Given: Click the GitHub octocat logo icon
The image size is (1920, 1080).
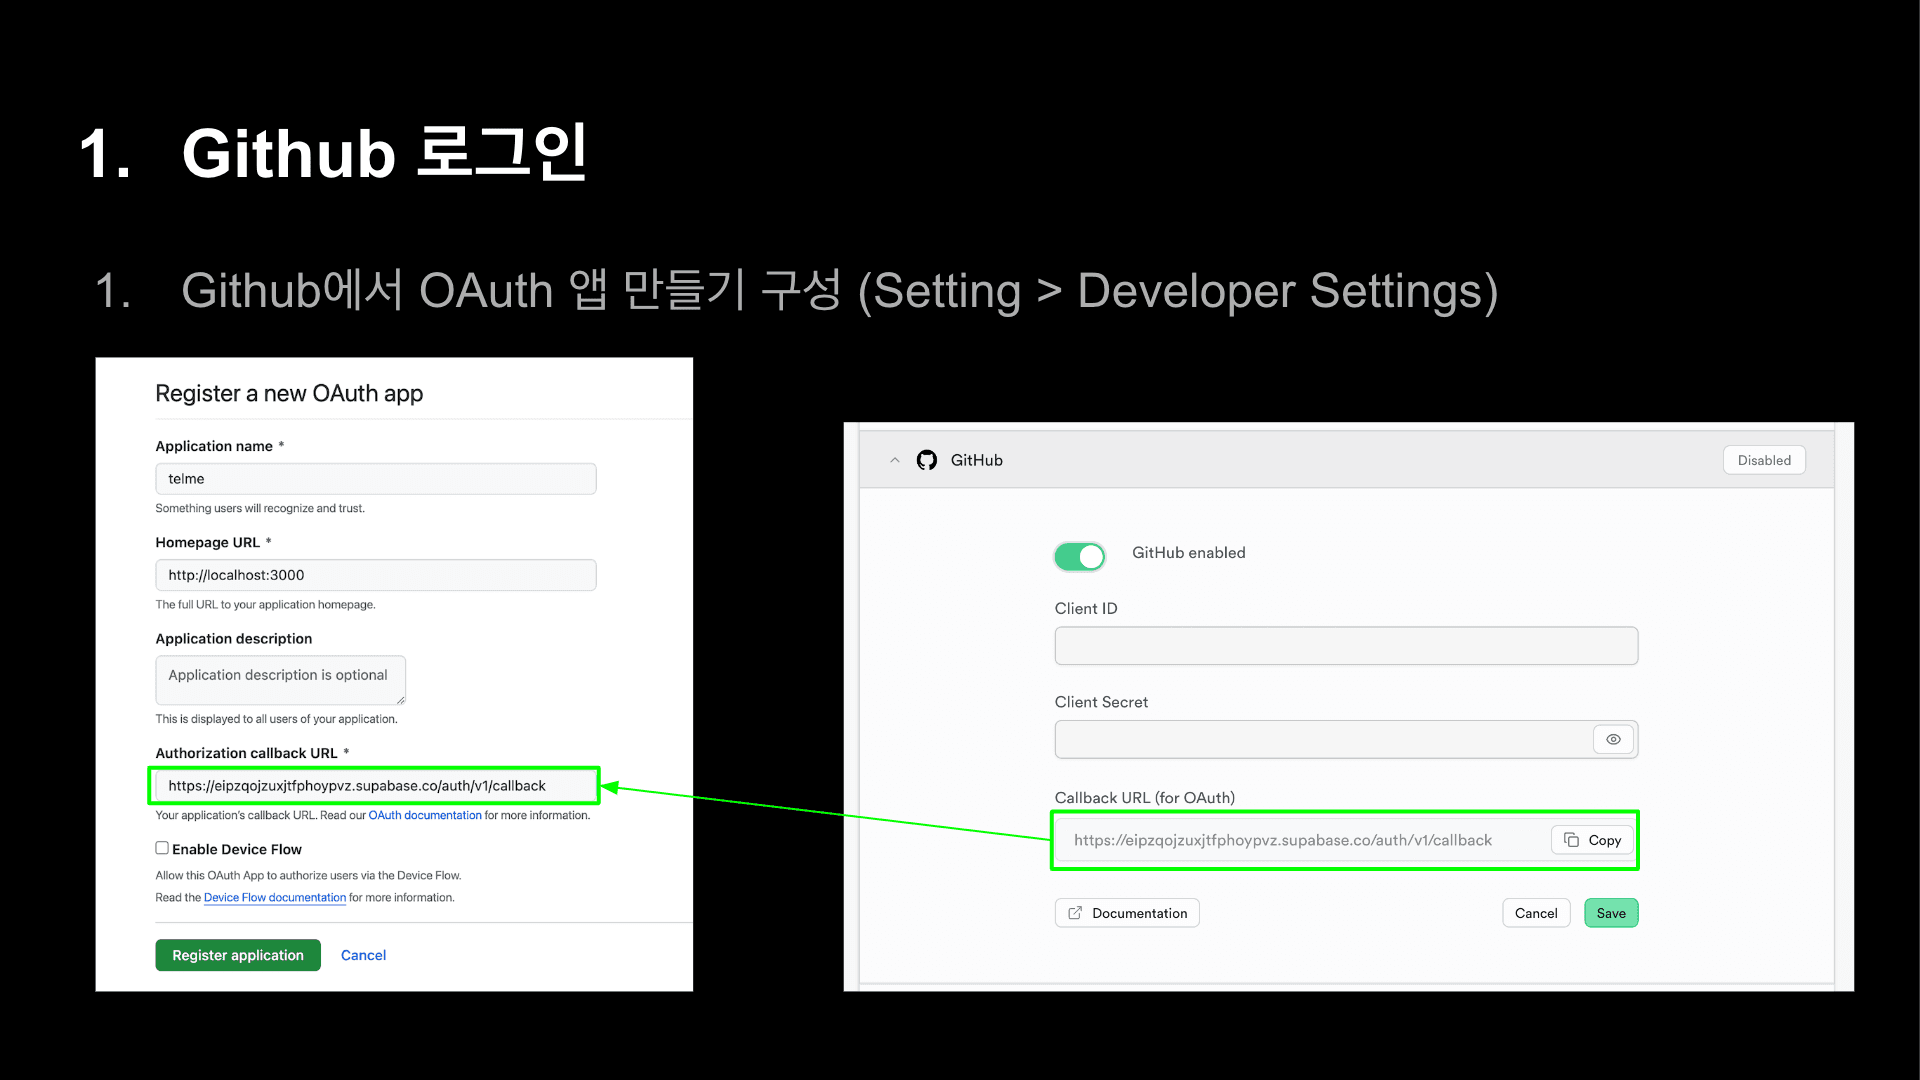Looking at the screenshot, I should 927,460.
